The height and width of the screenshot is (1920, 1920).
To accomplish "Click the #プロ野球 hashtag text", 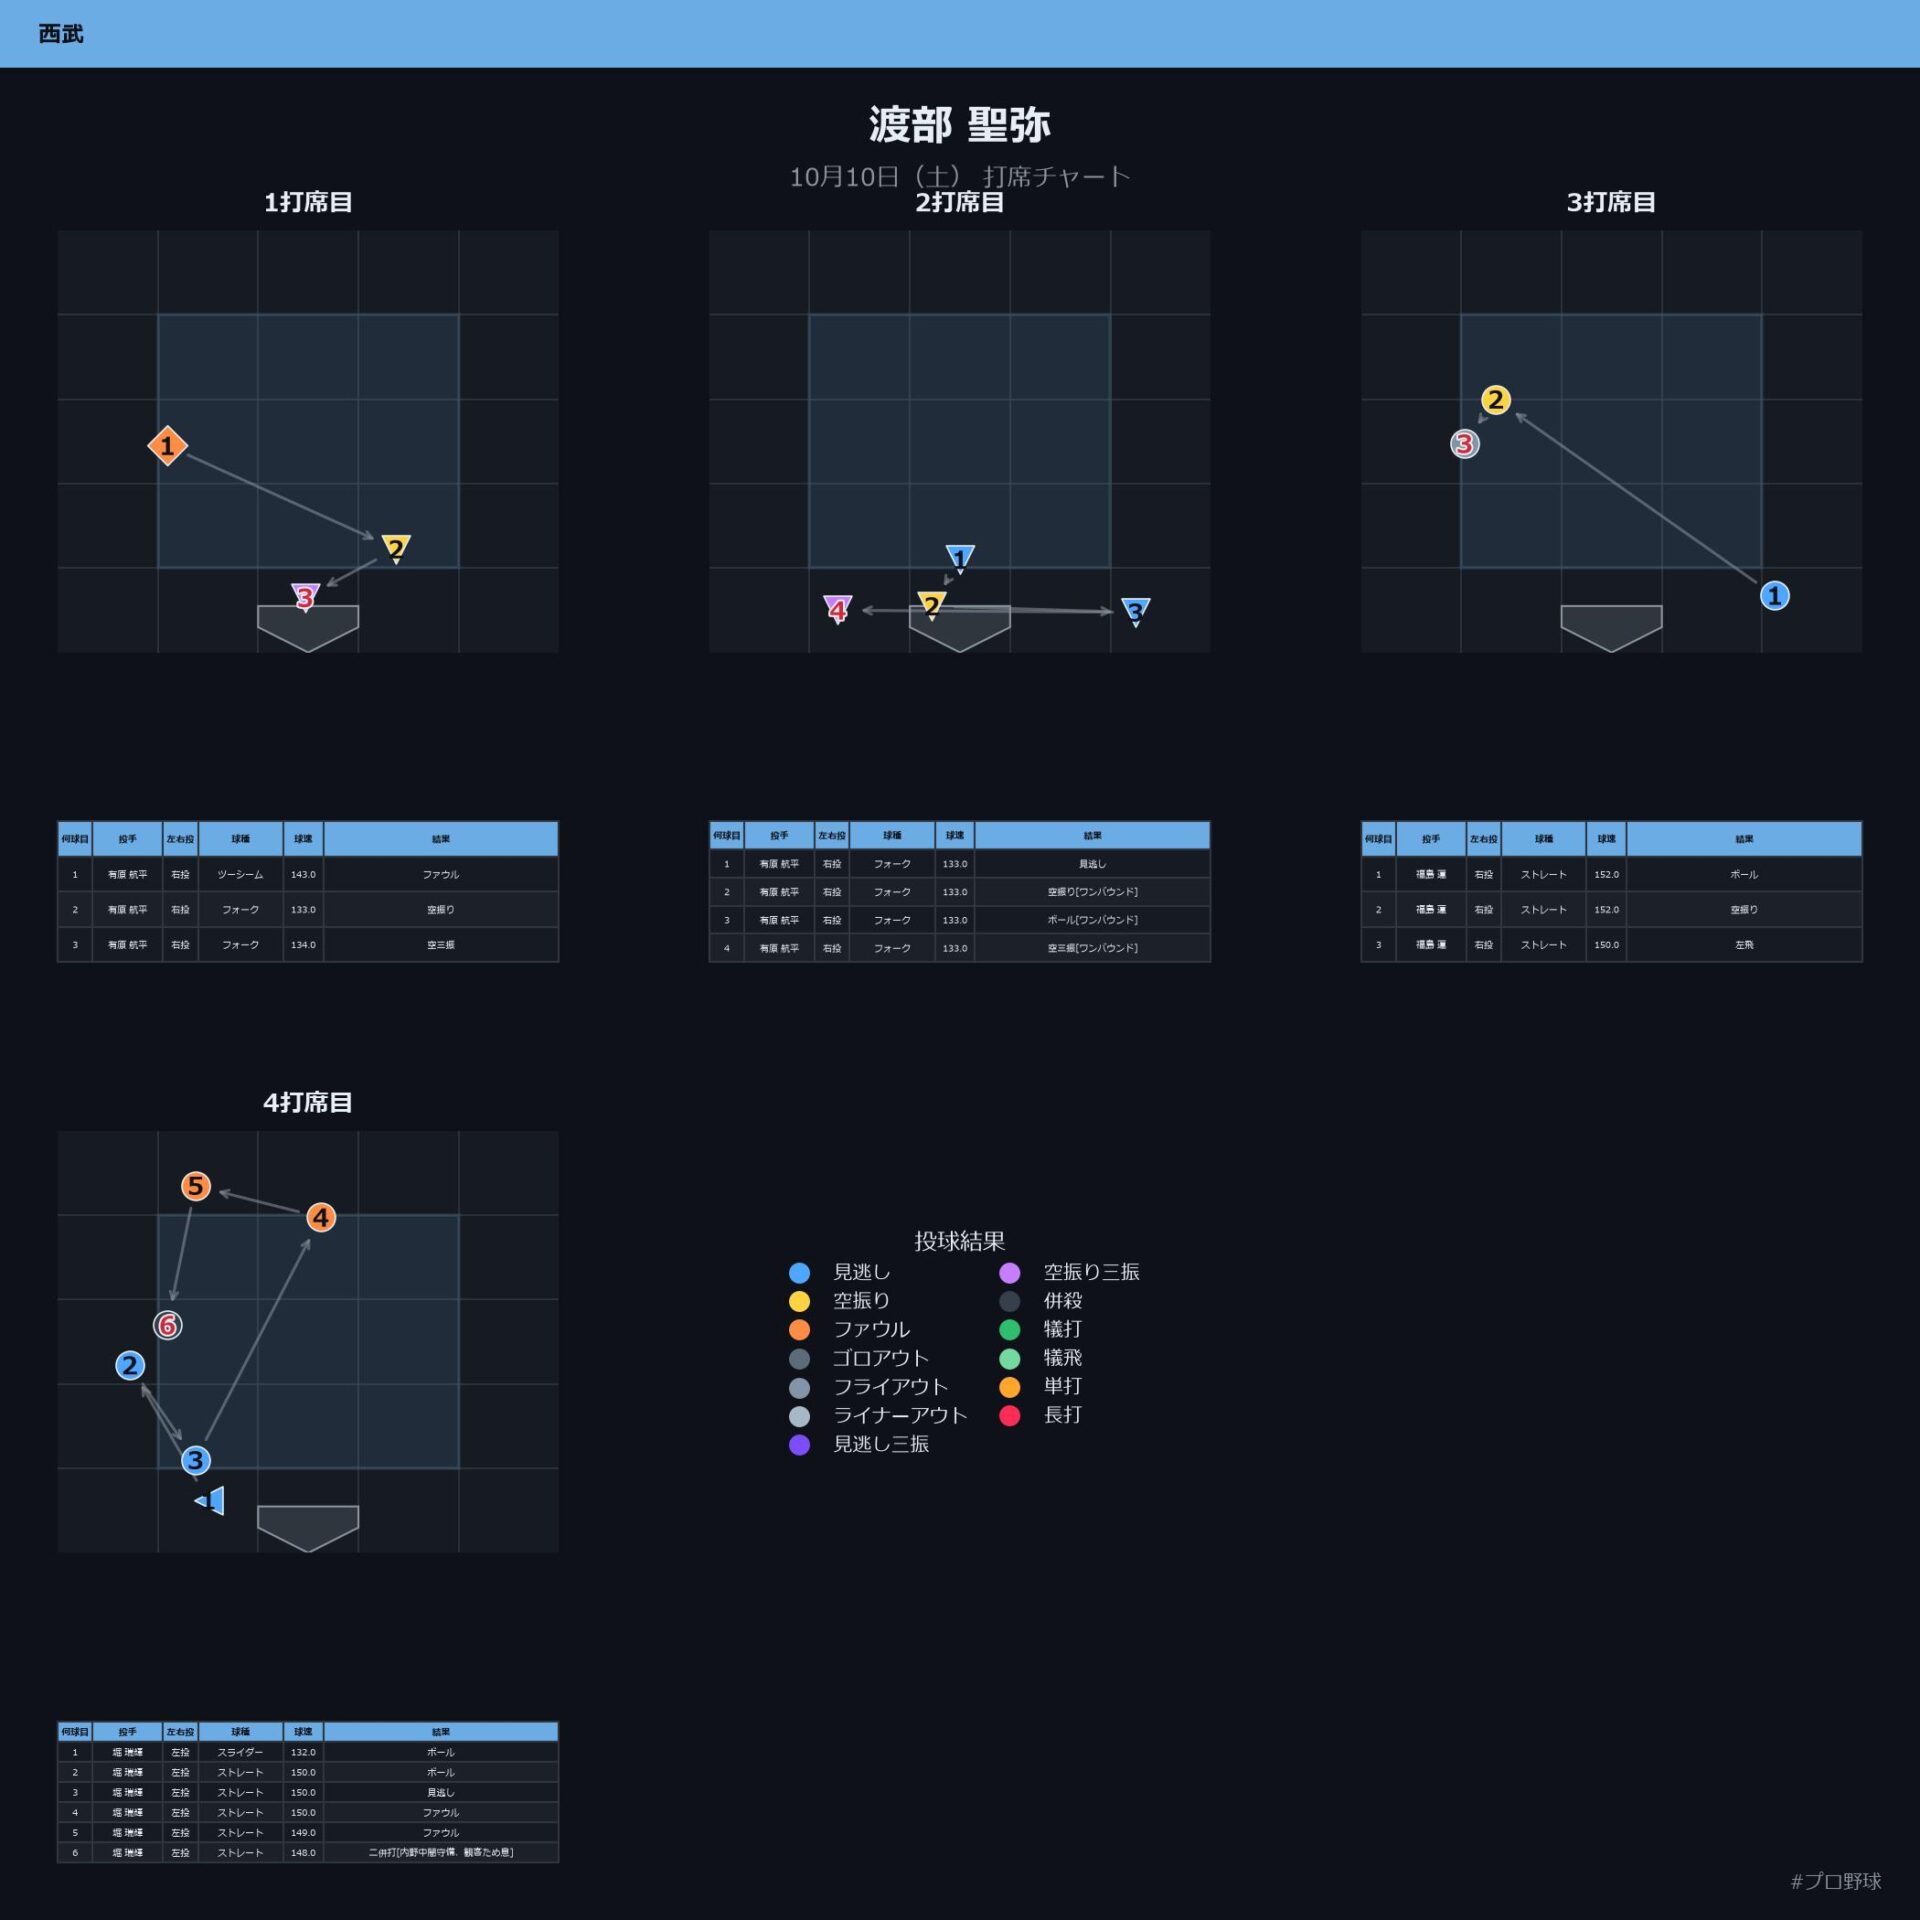I will (1836, 1881).
